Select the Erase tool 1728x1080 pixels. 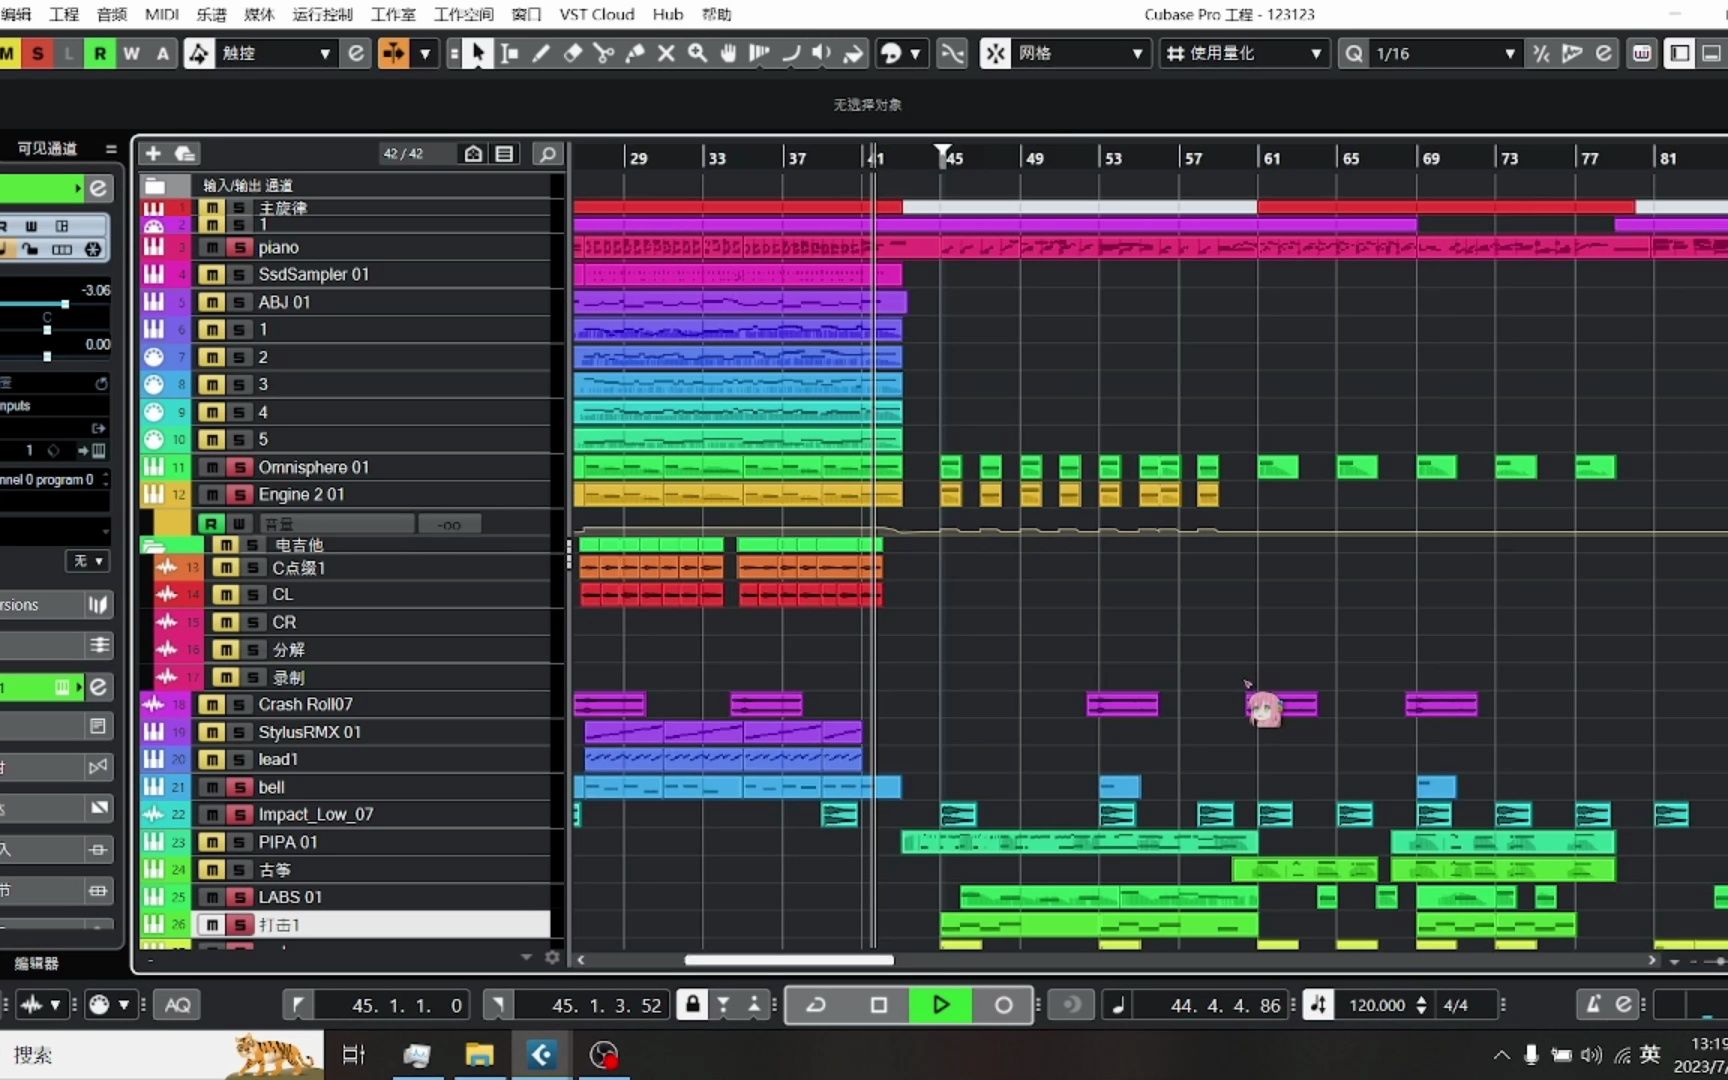(x=572, y=53)
